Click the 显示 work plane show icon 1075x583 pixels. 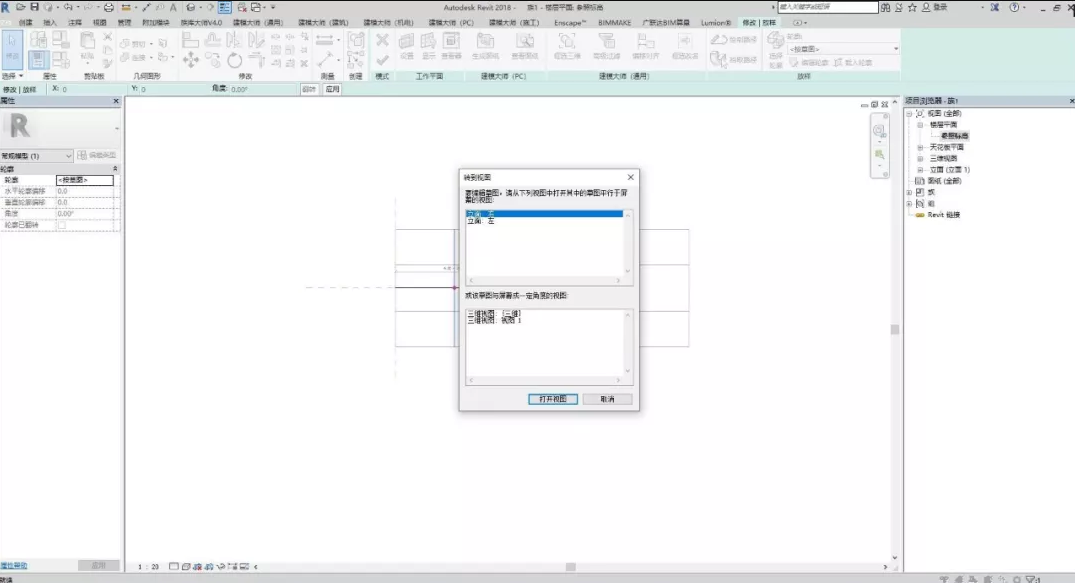coord(428,46)
